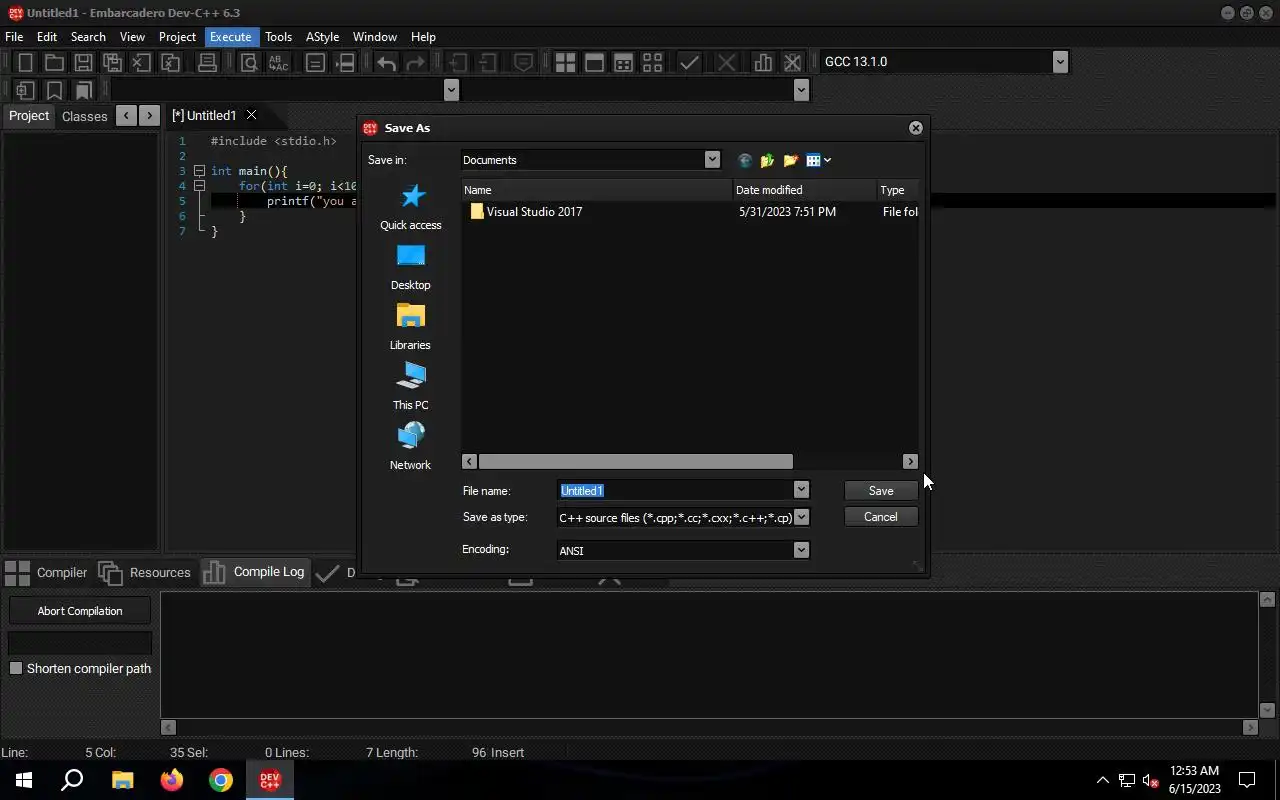Screen dimensions: 1280x800
Task: Launch Firefox from the taskbar
Action: 172,780
